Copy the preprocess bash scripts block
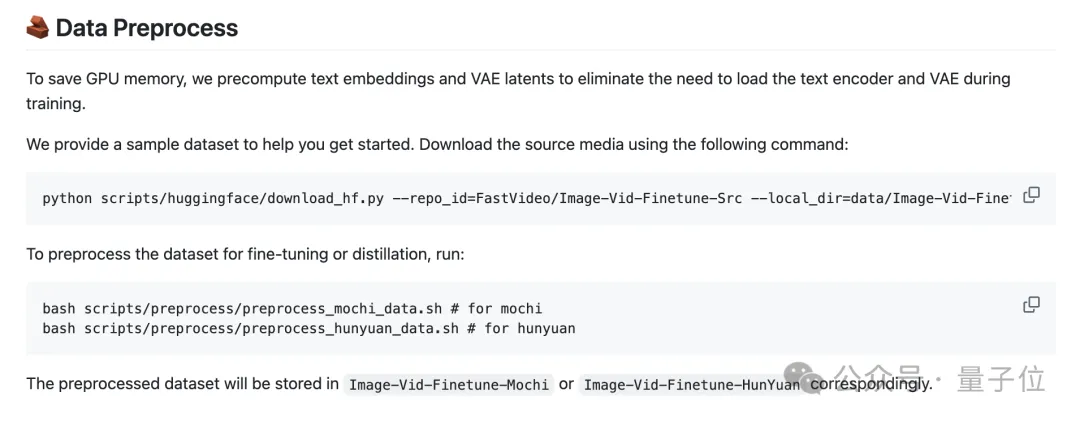The height and width of the screenshot is (422, 1080). click(x=1031, y=304)
